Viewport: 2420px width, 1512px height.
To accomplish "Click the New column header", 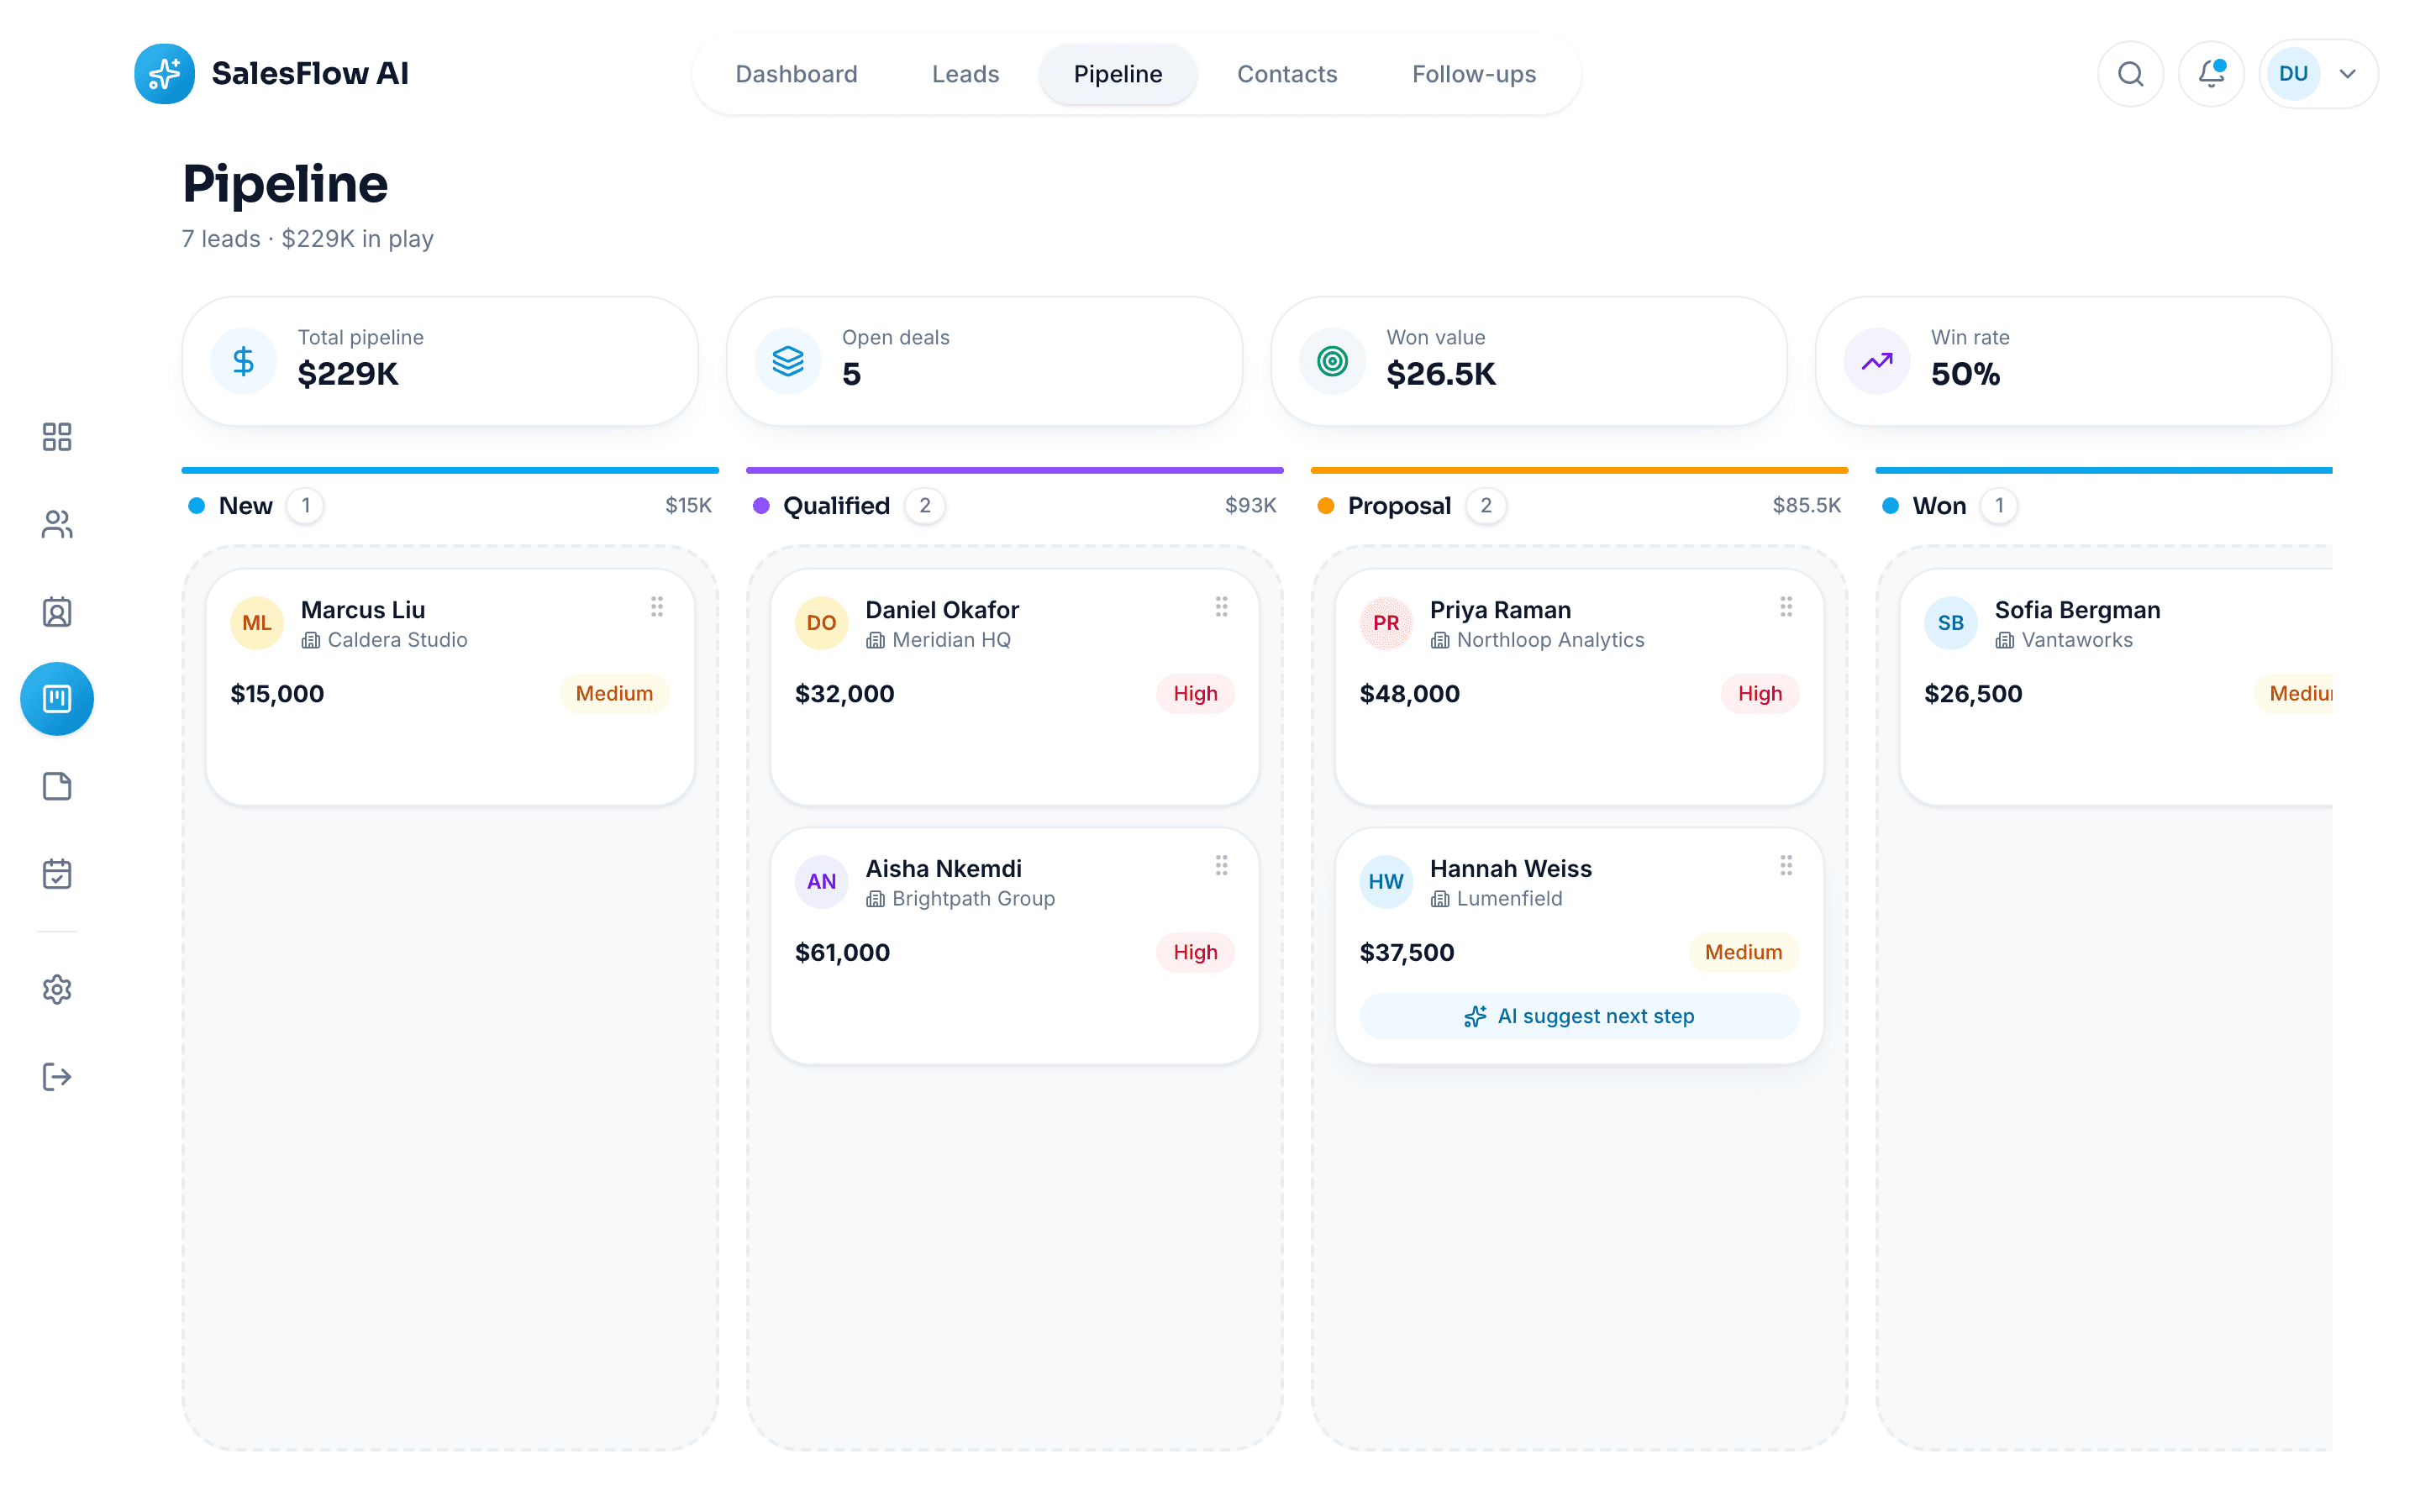I will click(x=245, y=506).
